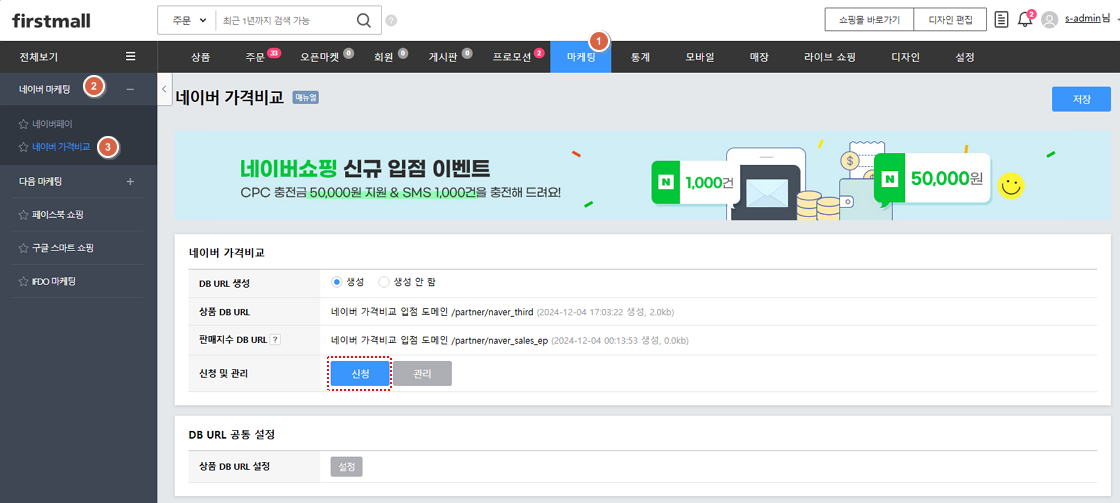Open the 상품 menu tab
1120x503 pixels.
pyautogui.click(x=201, y=57)
